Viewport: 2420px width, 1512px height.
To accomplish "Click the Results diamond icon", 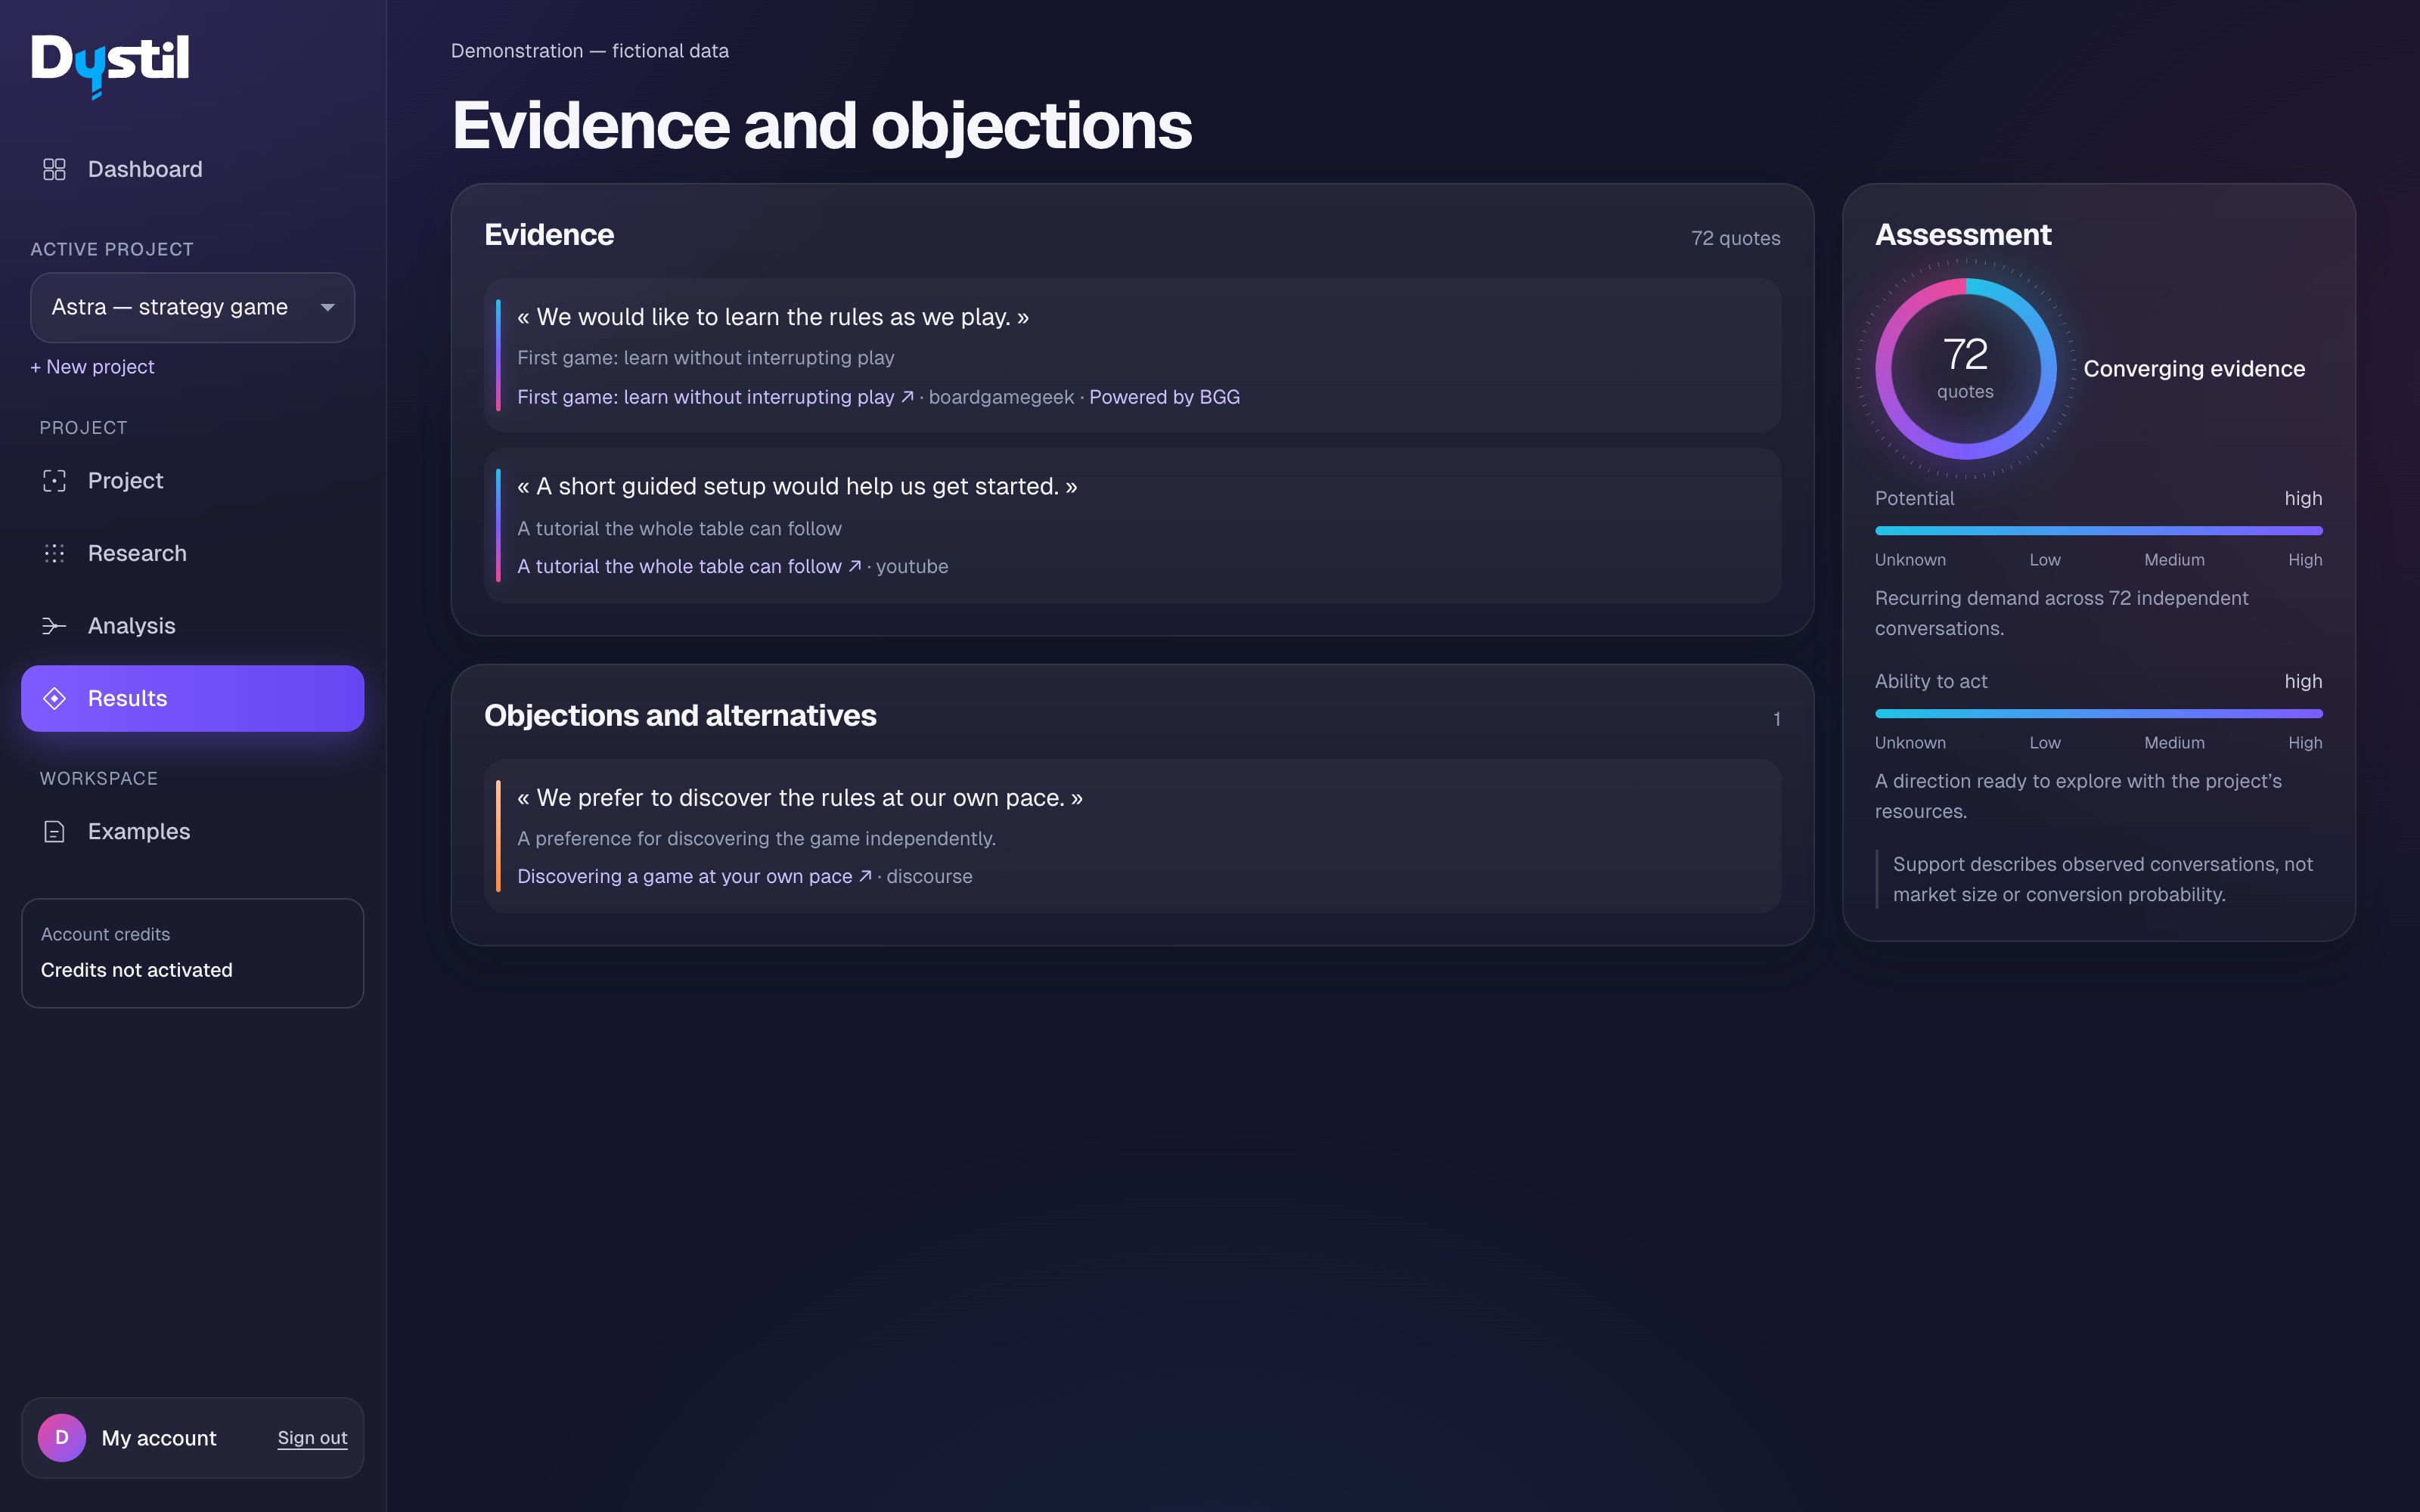I will 54,698.
